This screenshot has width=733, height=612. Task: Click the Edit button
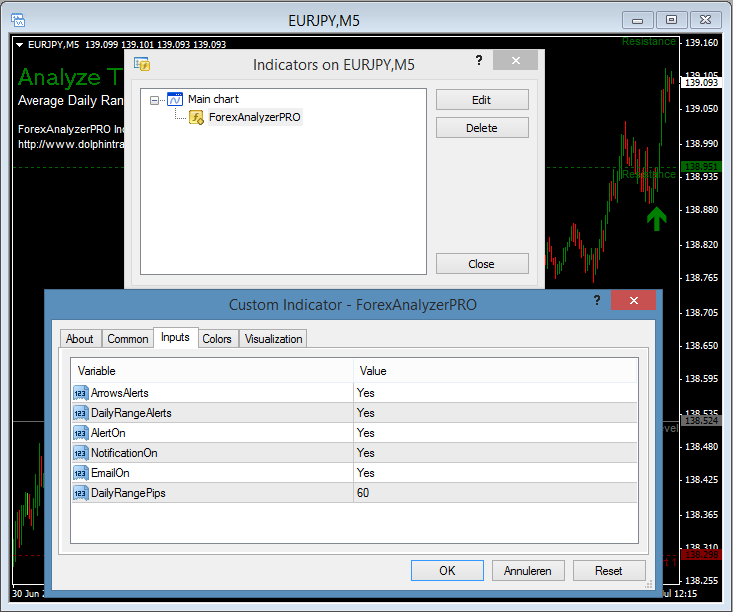click(482, 100)
